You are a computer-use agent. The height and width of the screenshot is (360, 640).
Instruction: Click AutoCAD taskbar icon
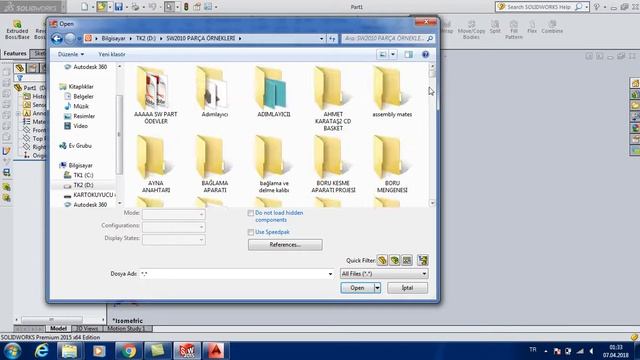[x=216, y=351]
